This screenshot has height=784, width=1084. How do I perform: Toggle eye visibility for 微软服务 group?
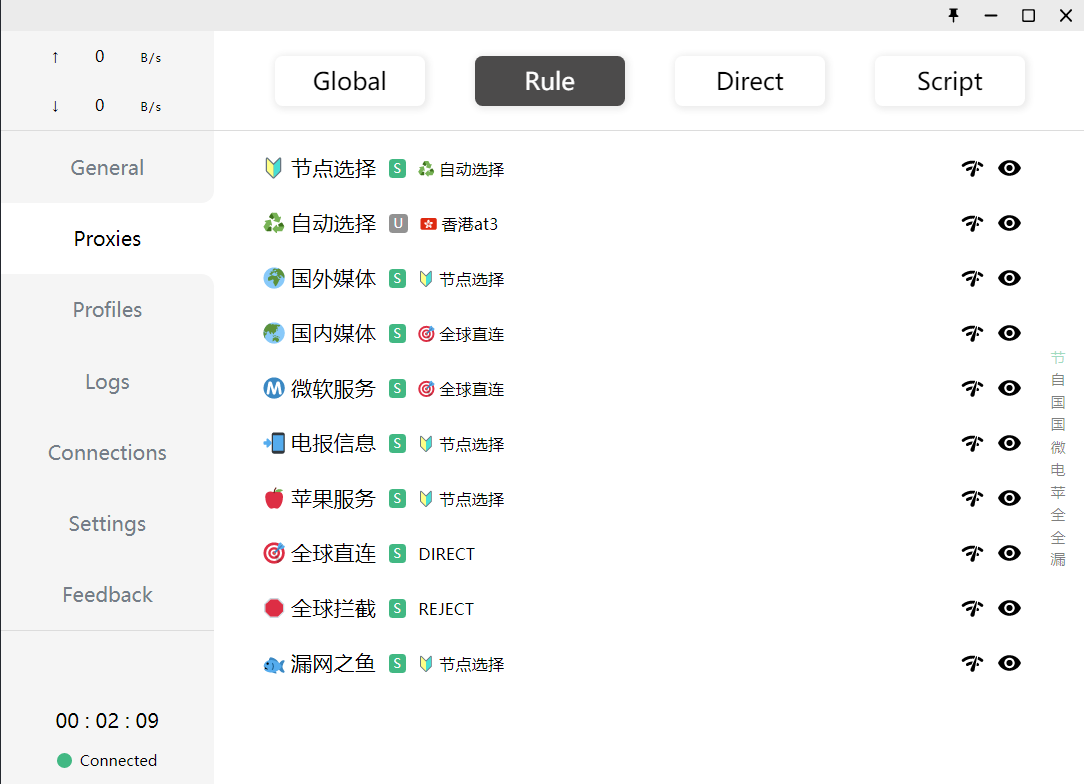(1009, 389)
